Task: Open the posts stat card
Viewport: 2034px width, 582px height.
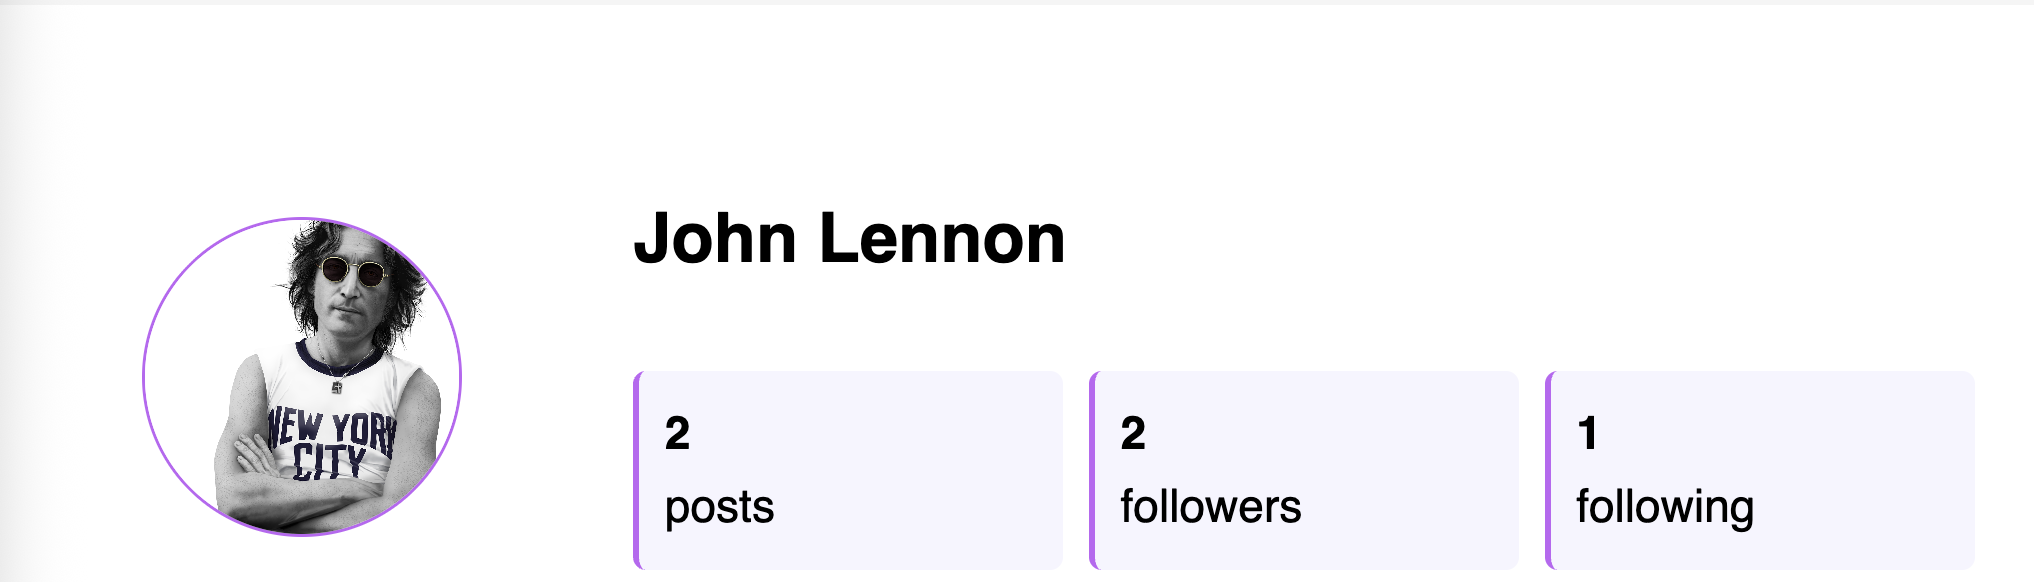Action: [x=849, y=470]
